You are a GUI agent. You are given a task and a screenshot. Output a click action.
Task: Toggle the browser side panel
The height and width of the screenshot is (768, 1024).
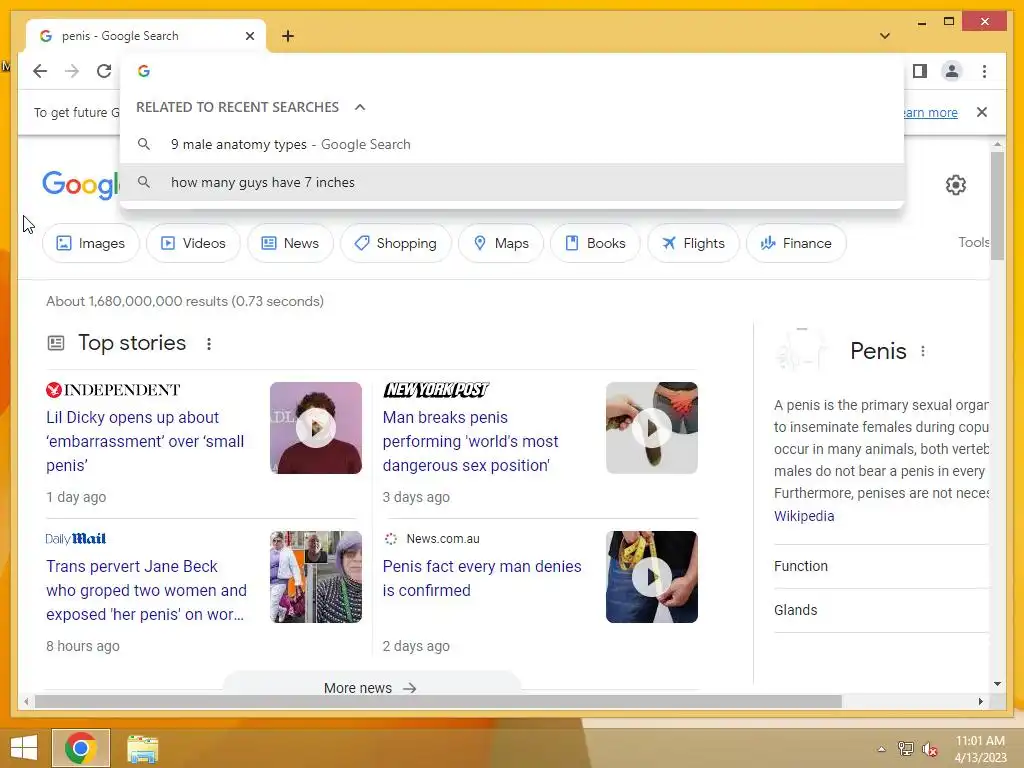point(920,71)
